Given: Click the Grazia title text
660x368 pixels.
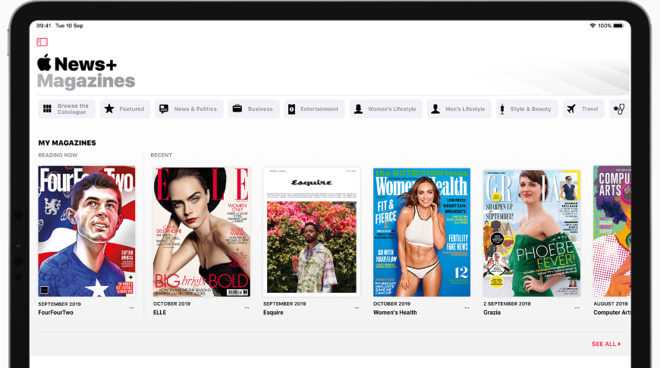Looking at the screenshot, I should click(492, 312).
